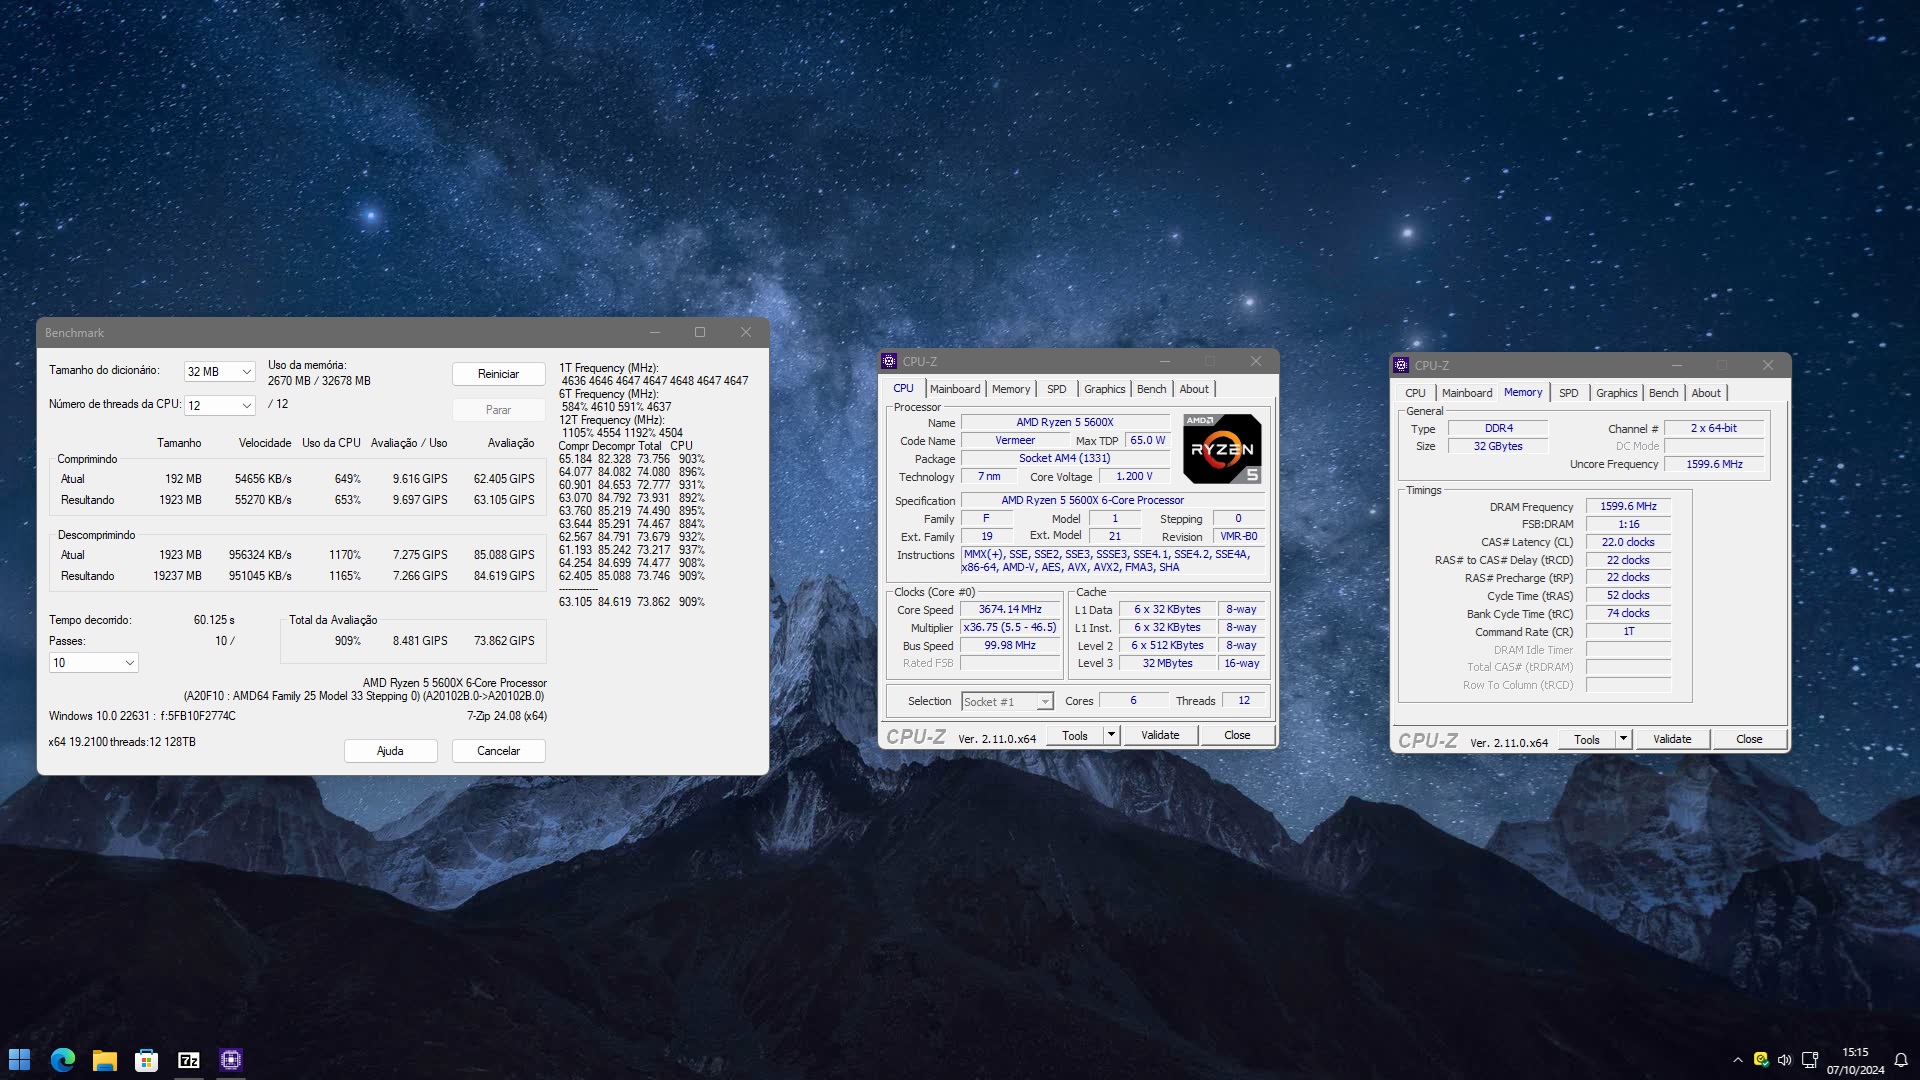Open SPD tab in the Memory window

click(x=1569, y=393)
